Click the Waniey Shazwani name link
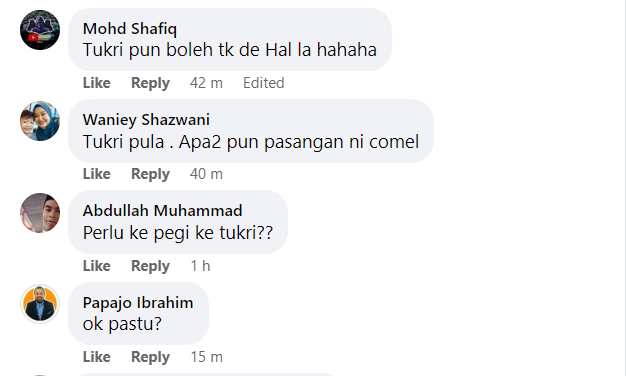 (146, 120)
